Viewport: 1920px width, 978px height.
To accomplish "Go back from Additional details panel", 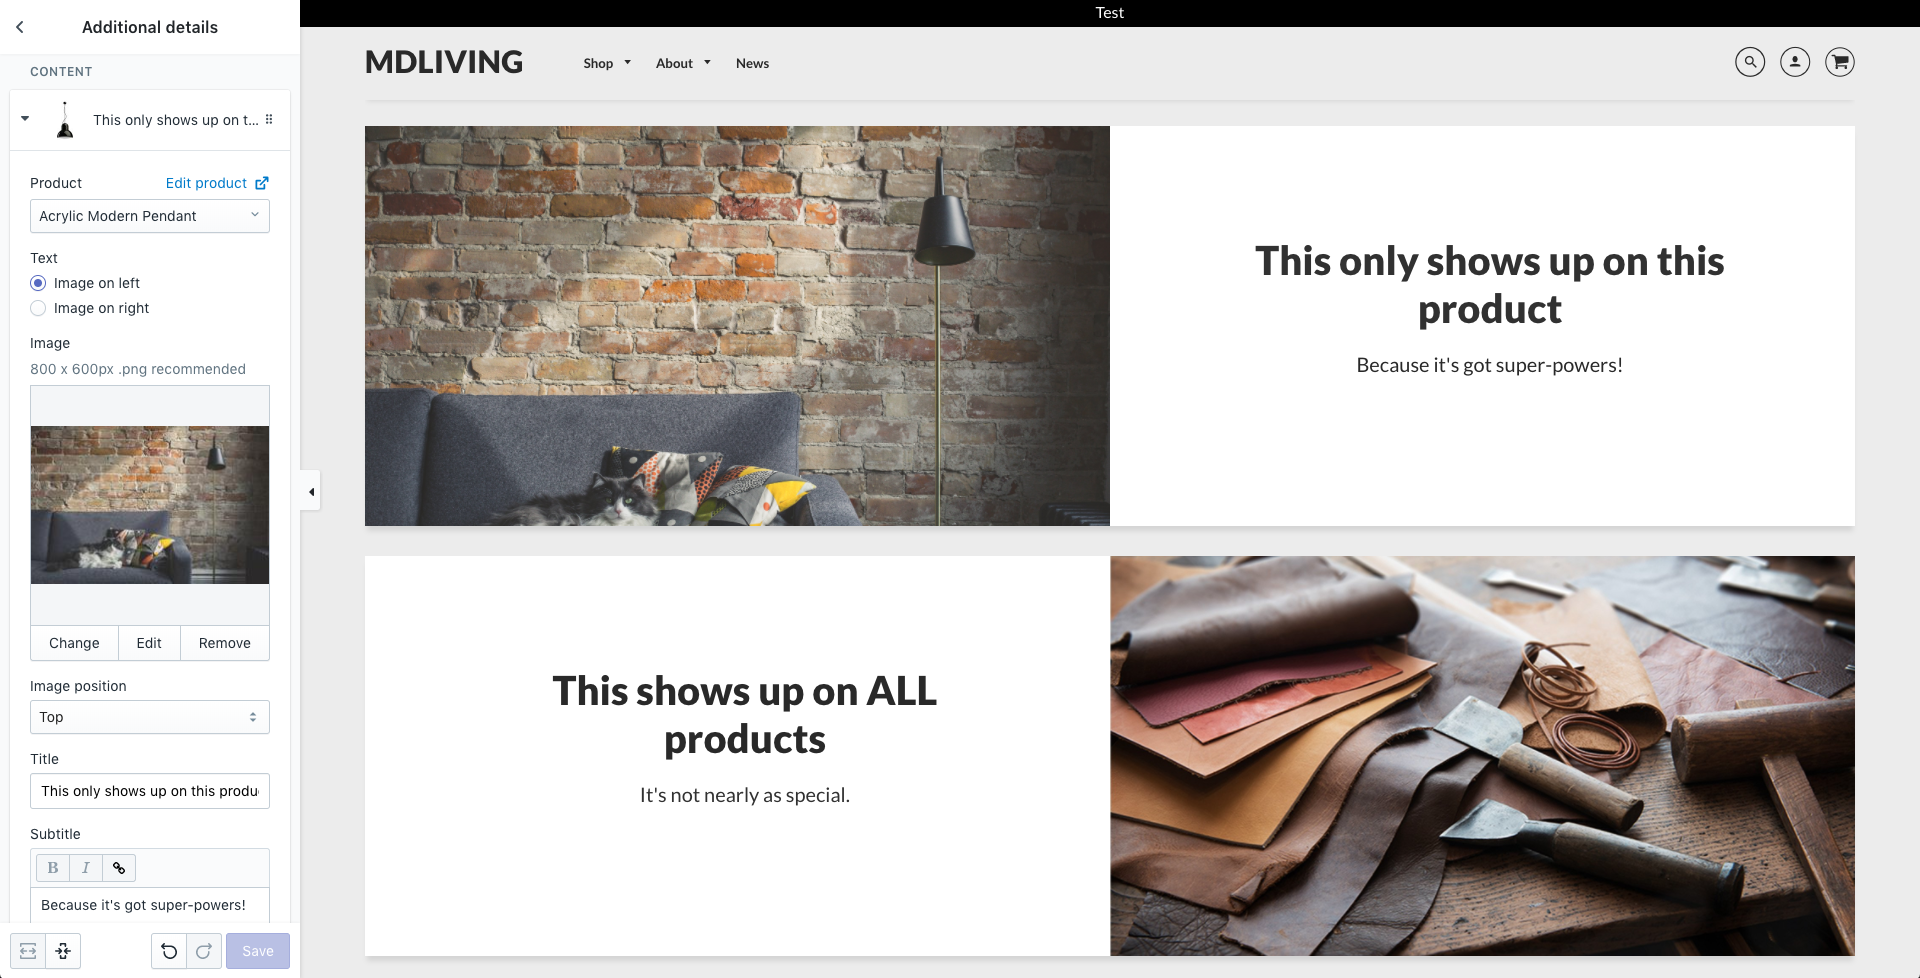I will click(20, 27).
